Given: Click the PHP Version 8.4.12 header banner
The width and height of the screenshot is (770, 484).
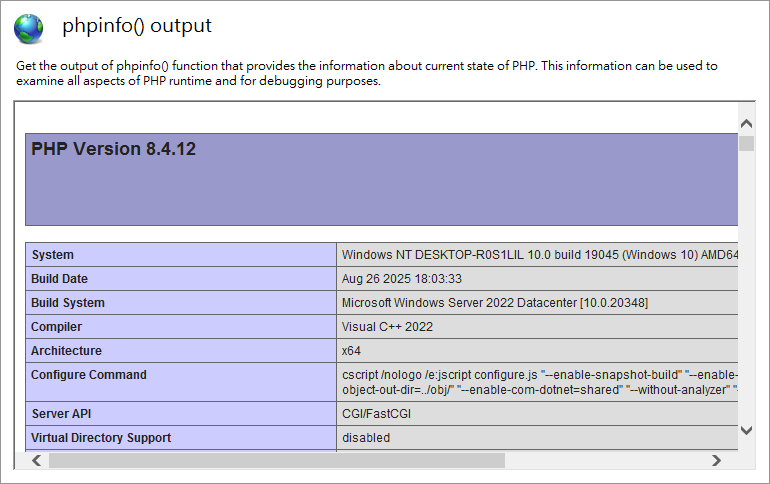Looking at the screenshot, I should point(380,179).
